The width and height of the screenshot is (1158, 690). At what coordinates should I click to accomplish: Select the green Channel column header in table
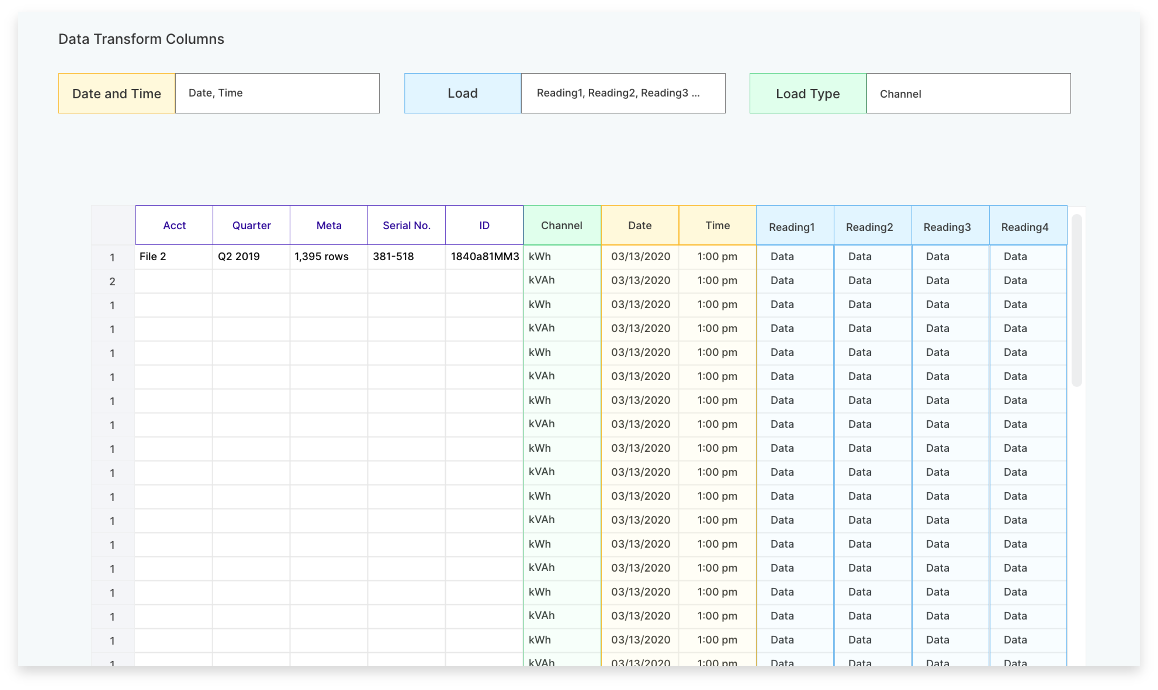562,226
